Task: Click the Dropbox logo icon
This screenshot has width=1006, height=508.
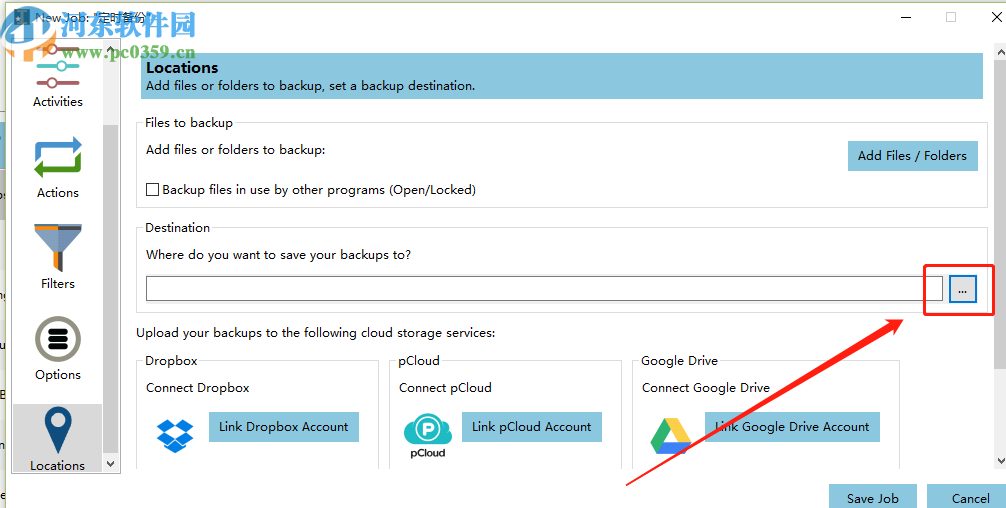Action: pos(175,435)
